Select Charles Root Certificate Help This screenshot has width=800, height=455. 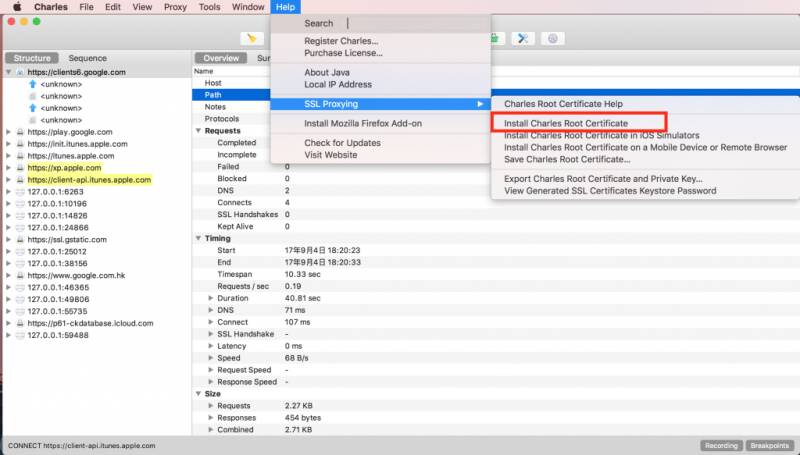pos(563,104)
